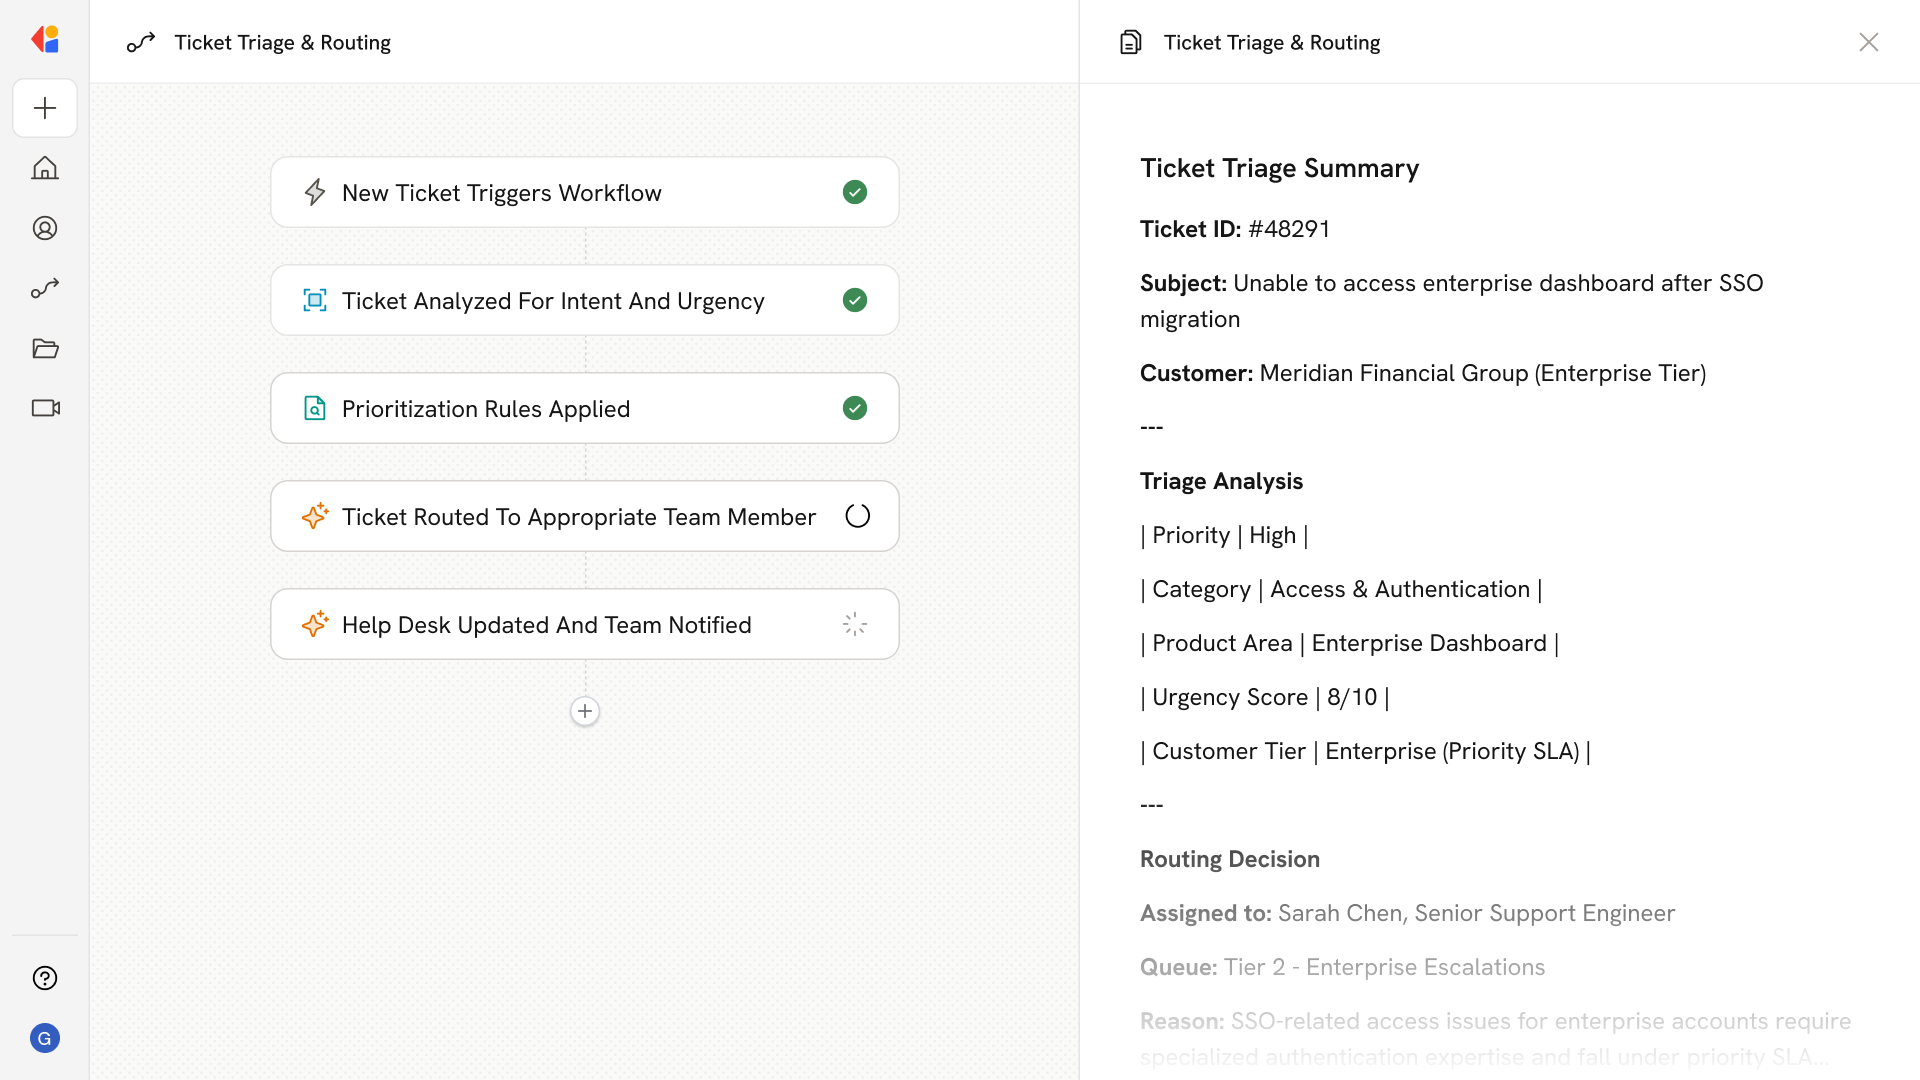Image resolution: width=1920 pixels, height=1080 pixels.
Task: Click the document icon in right panel header
Action: tap(1130, 42)
